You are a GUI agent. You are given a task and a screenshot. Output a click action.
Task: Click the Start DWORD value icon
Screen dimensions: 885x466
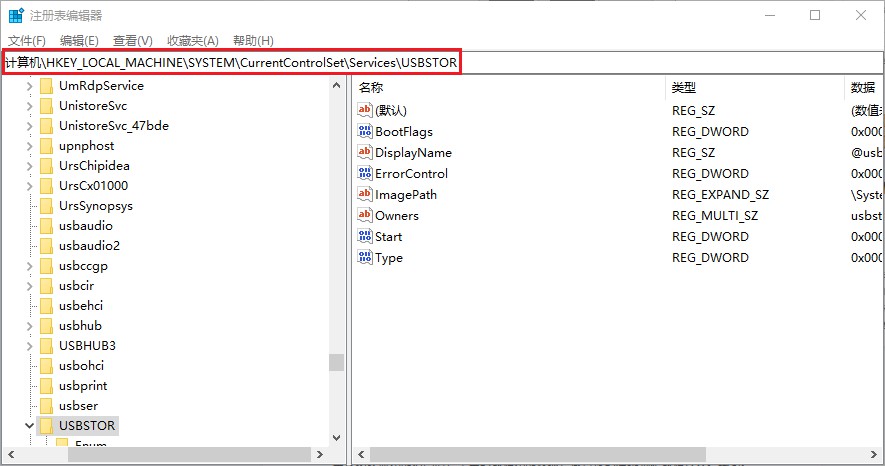pos(365,237)
